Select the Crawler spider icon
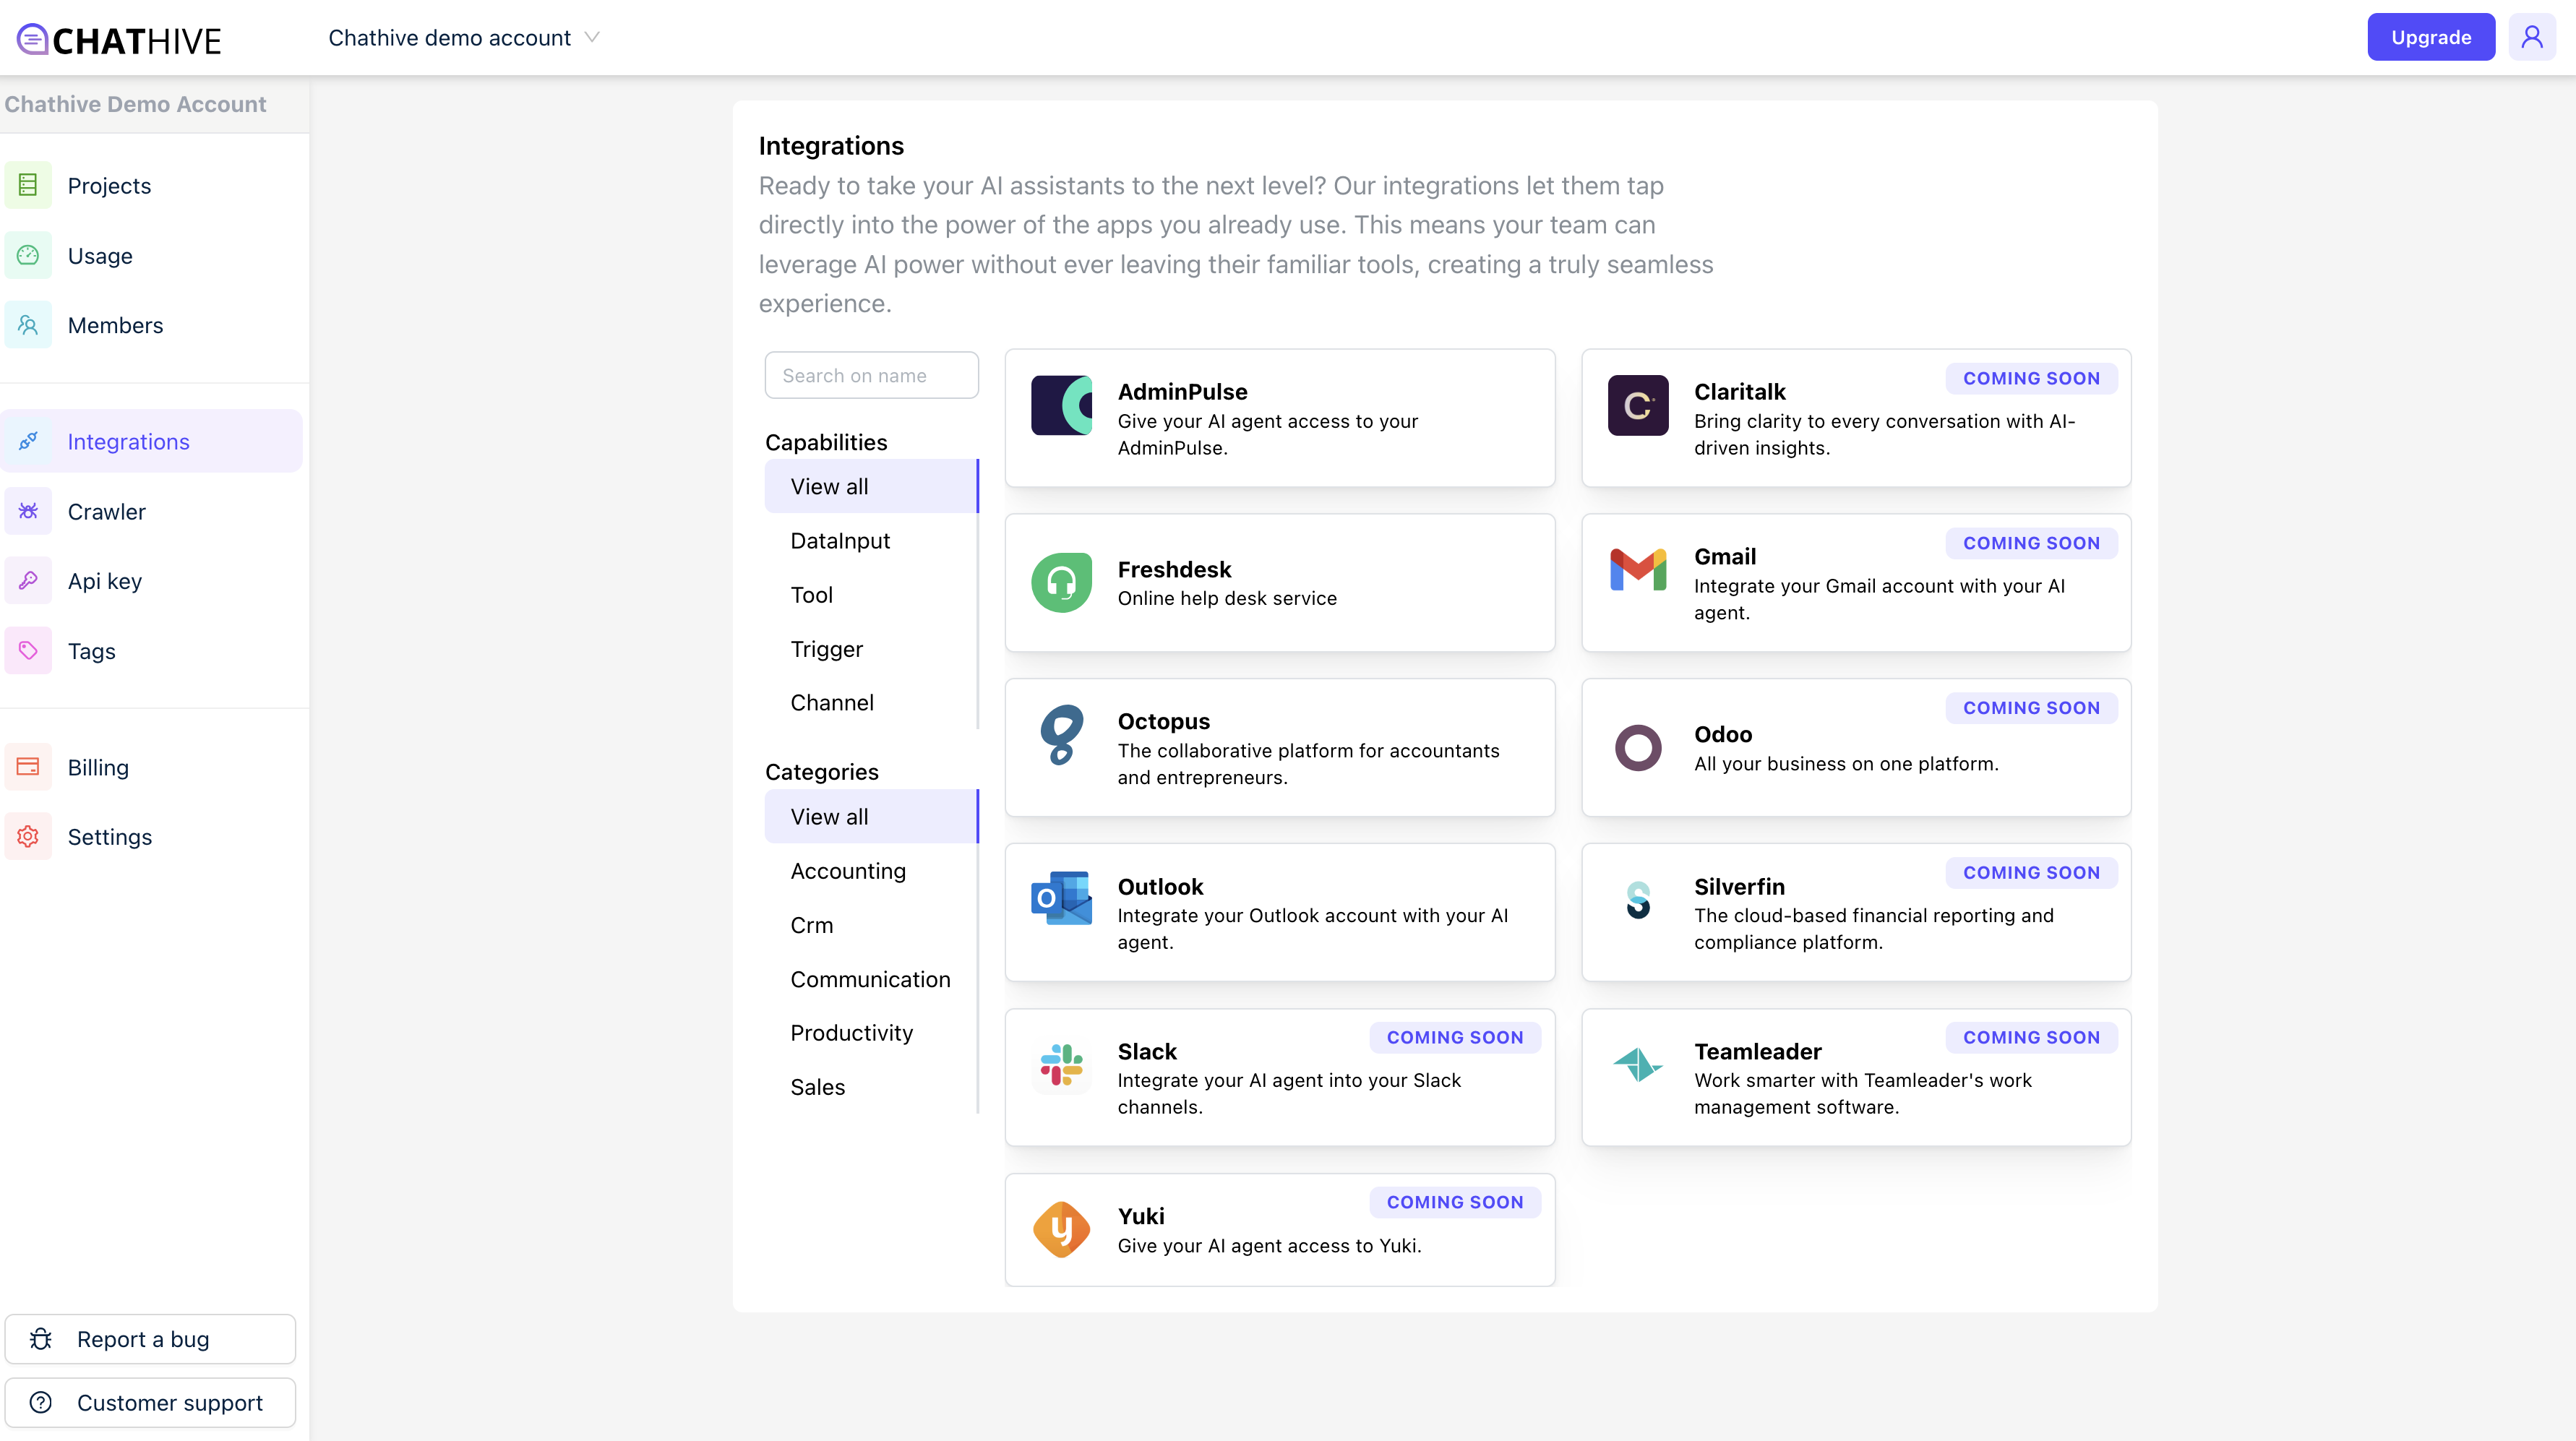The height and width of the screenshot is (1441, 2576). click(28, 512)
